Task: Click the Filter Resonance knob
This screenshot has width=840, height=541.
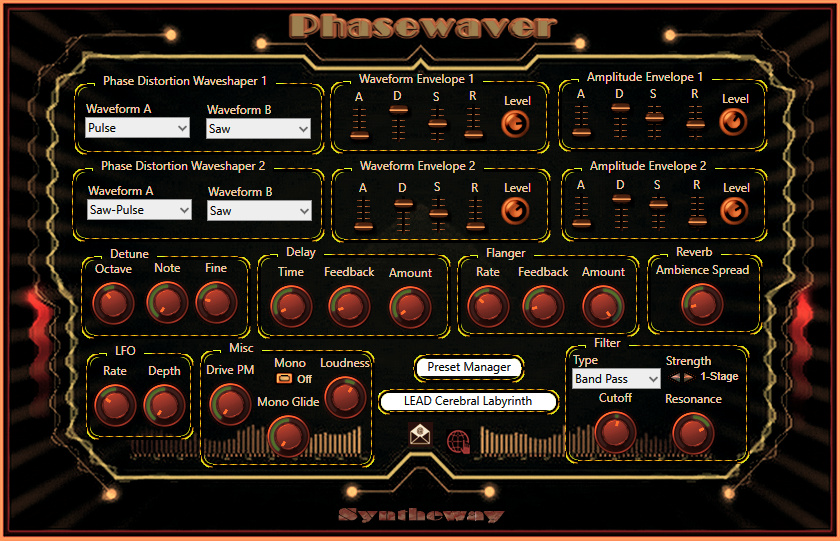Action: point(693,433)
